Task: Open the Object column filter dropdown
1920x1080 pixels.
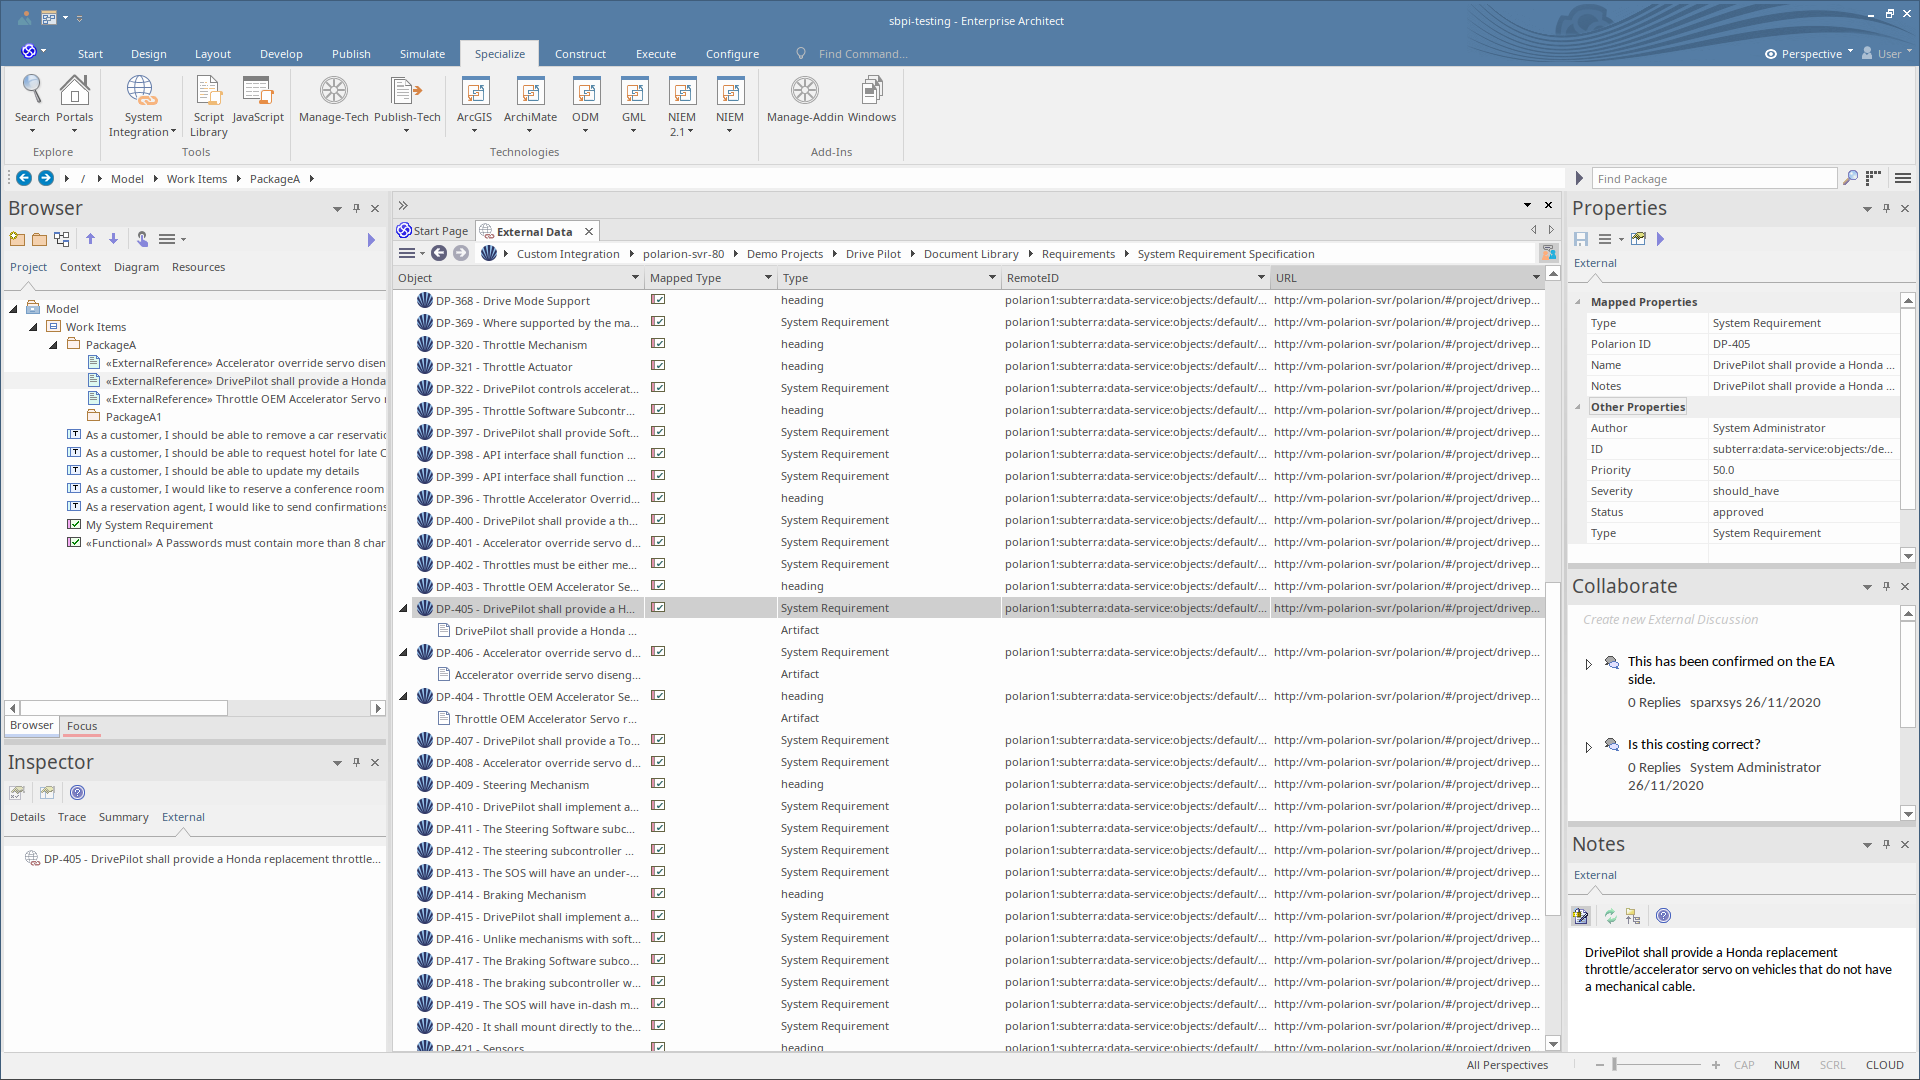Action: (634, 278)
